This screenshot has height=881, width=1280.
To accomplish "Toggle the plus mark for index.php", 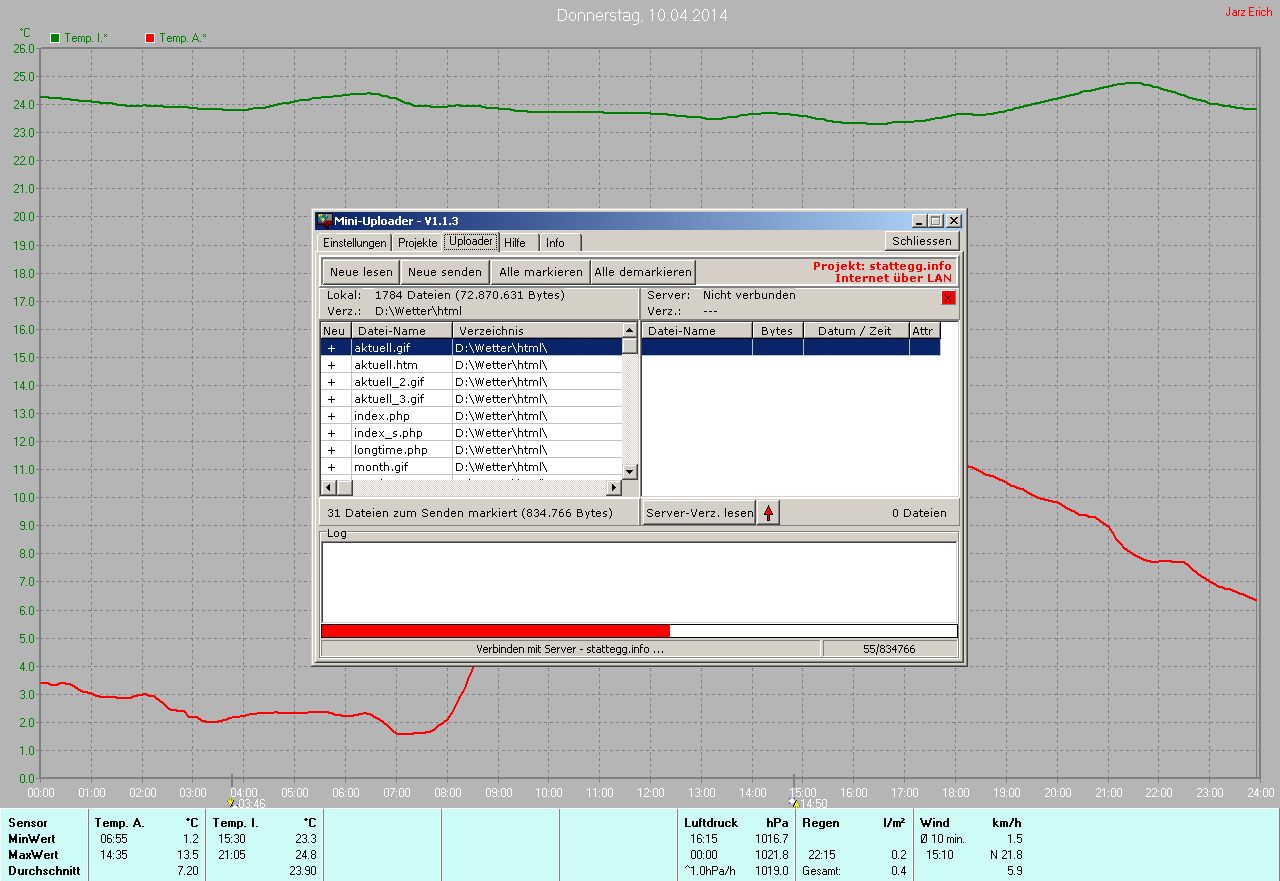I will coord(332,416).
